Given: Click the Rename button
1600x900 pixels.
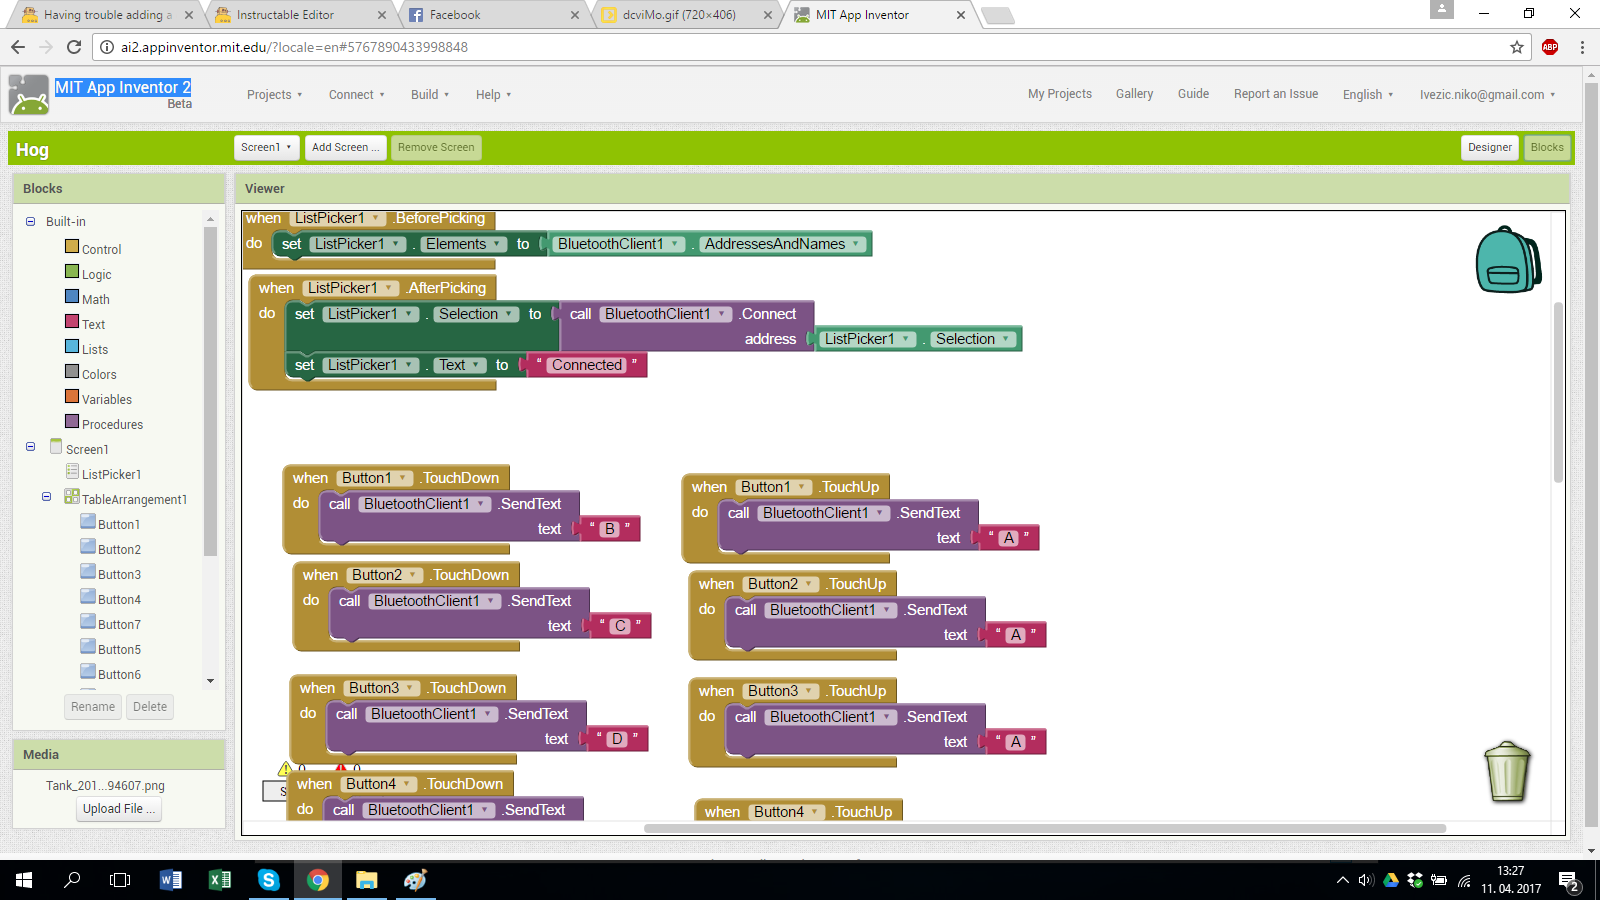Looking at the screenshot, I should (93, 706).
